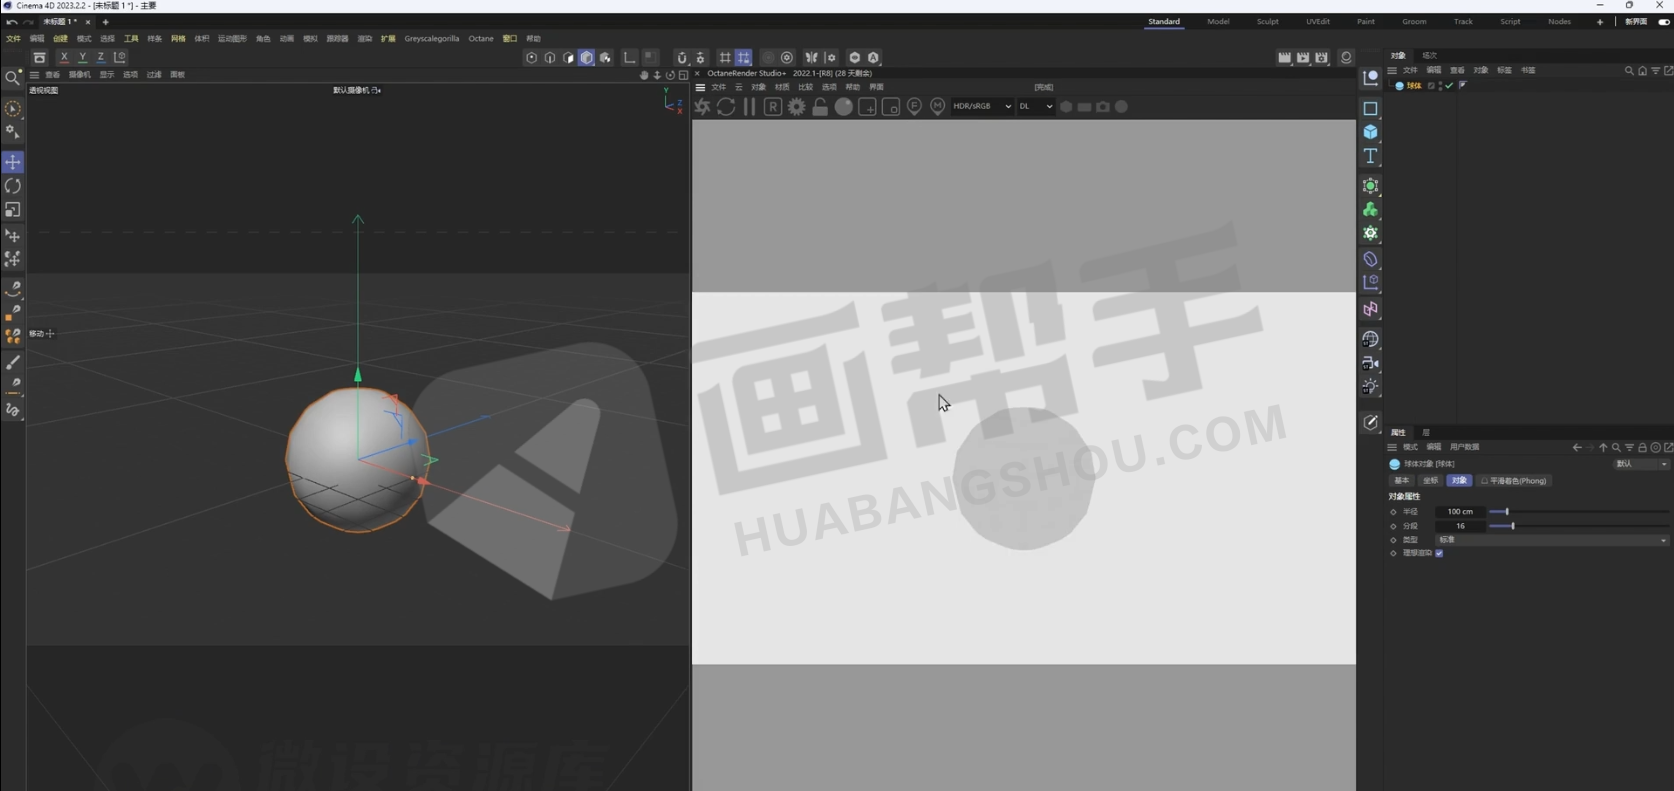Click the Octane send-to-render icon

tap(702, 107)
